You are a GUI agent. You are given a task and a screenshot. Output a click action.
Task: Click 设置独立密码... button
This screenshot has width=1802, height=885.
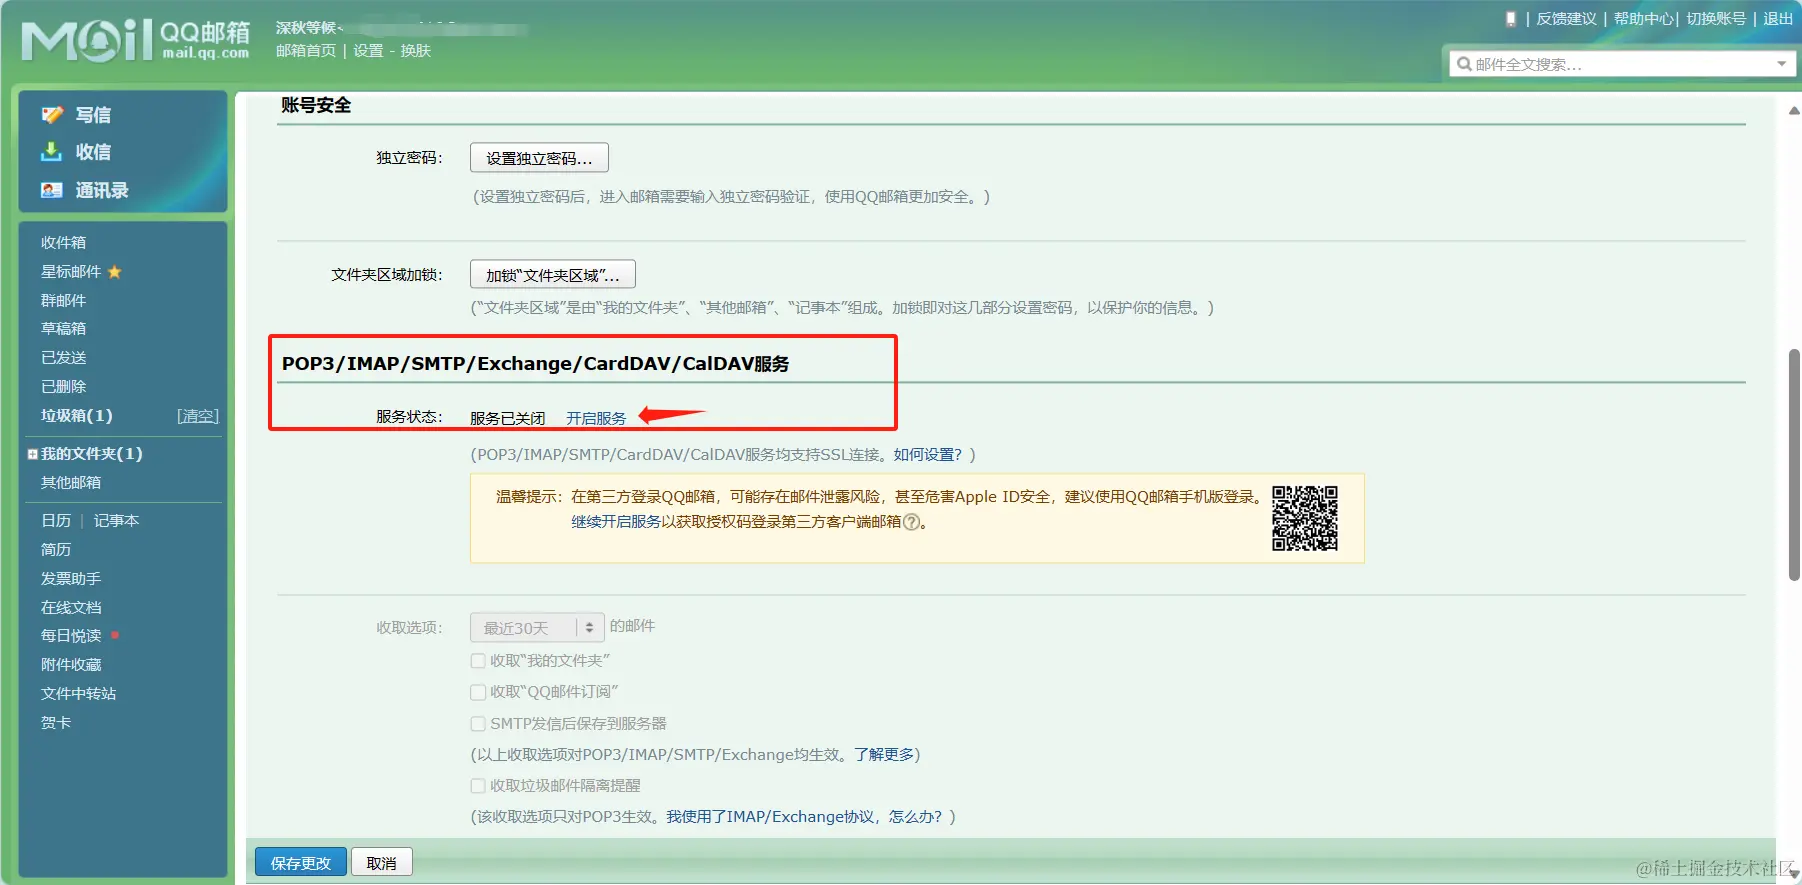539,158
